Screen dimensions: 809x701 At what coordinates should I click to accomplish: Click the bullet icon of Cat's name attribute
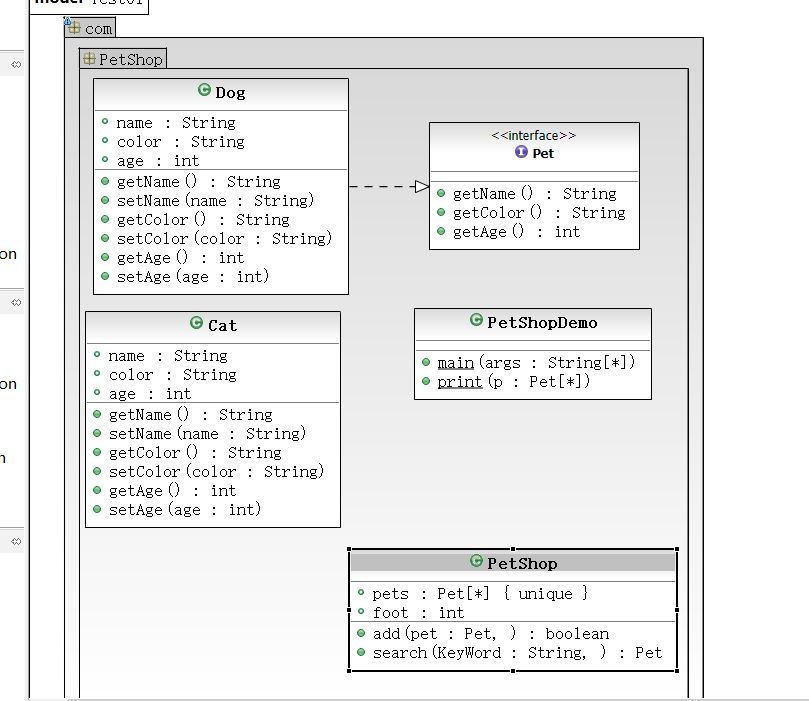coord(97,354)
